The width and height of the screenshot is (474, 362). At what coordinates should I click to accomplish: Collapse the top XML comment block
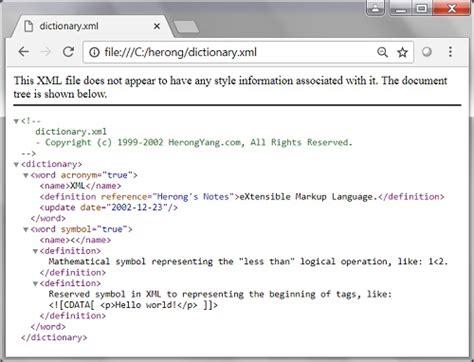pyautogui.click(x=16, y=121)
